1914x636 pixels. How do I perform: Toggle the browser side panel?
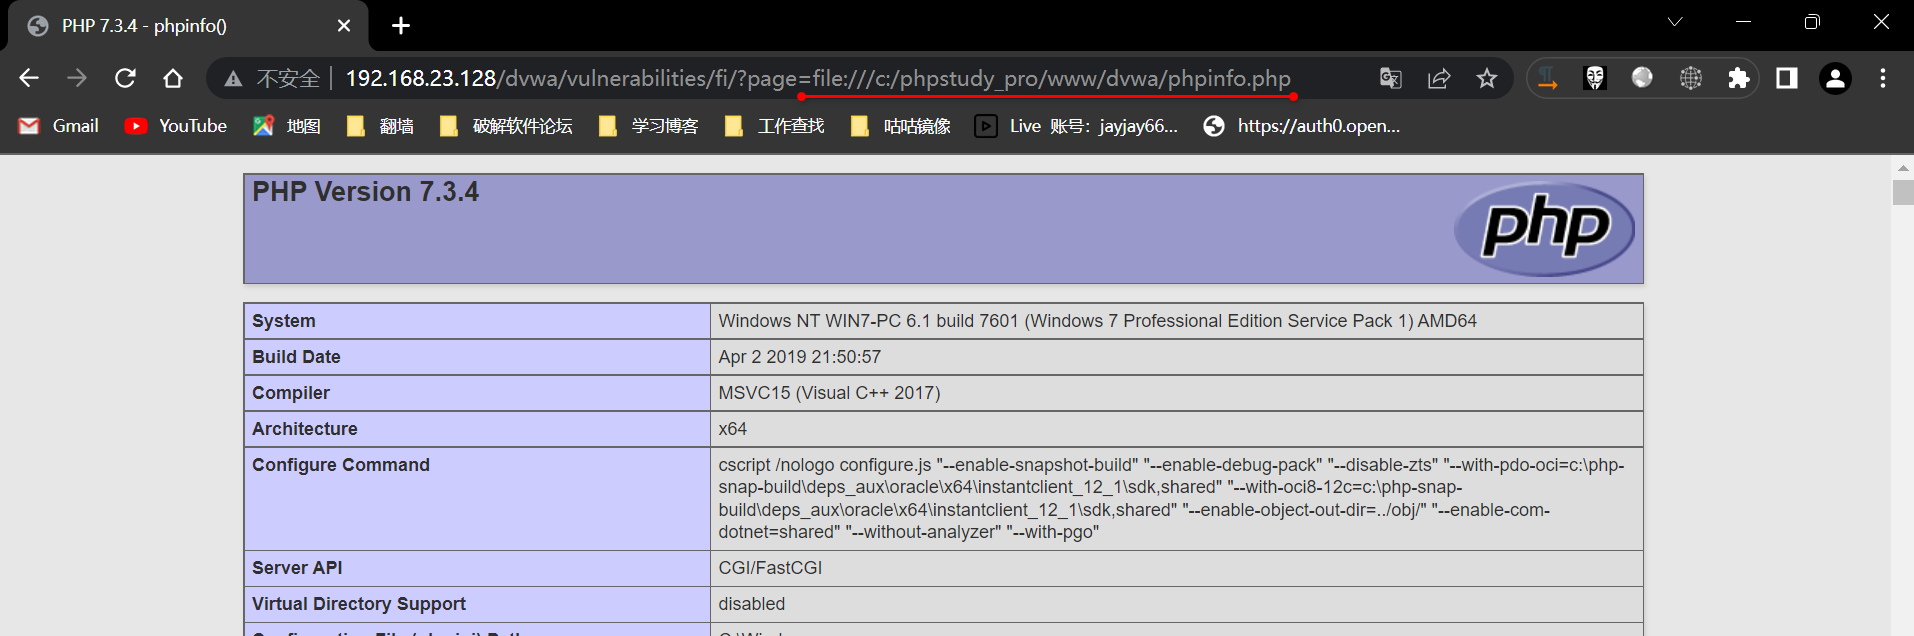pyautogui.click(x=1787, y=78)
